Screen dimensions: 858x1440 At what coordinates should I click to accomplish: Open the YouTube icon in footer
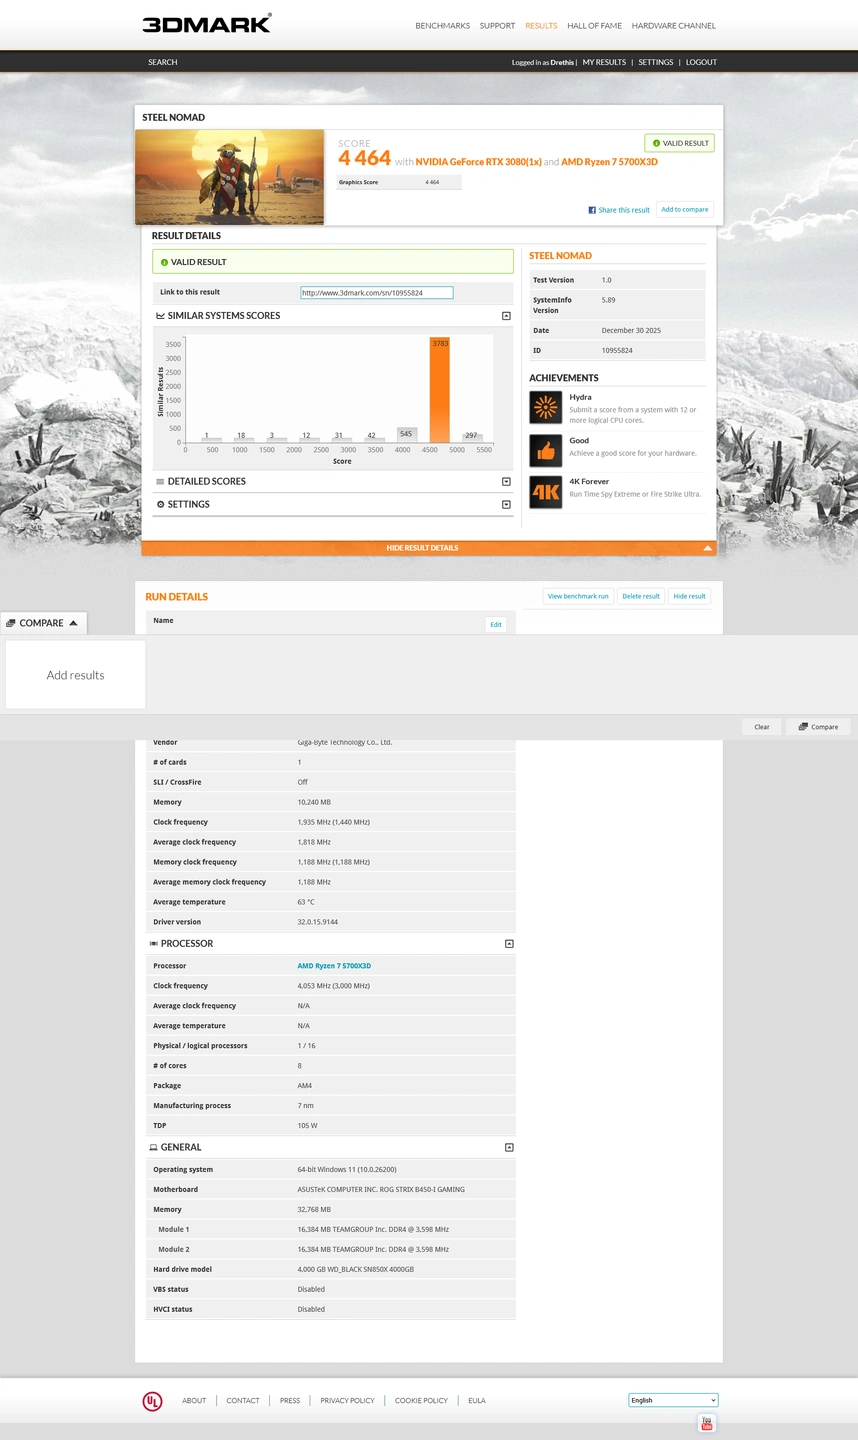coord(706,1423)
